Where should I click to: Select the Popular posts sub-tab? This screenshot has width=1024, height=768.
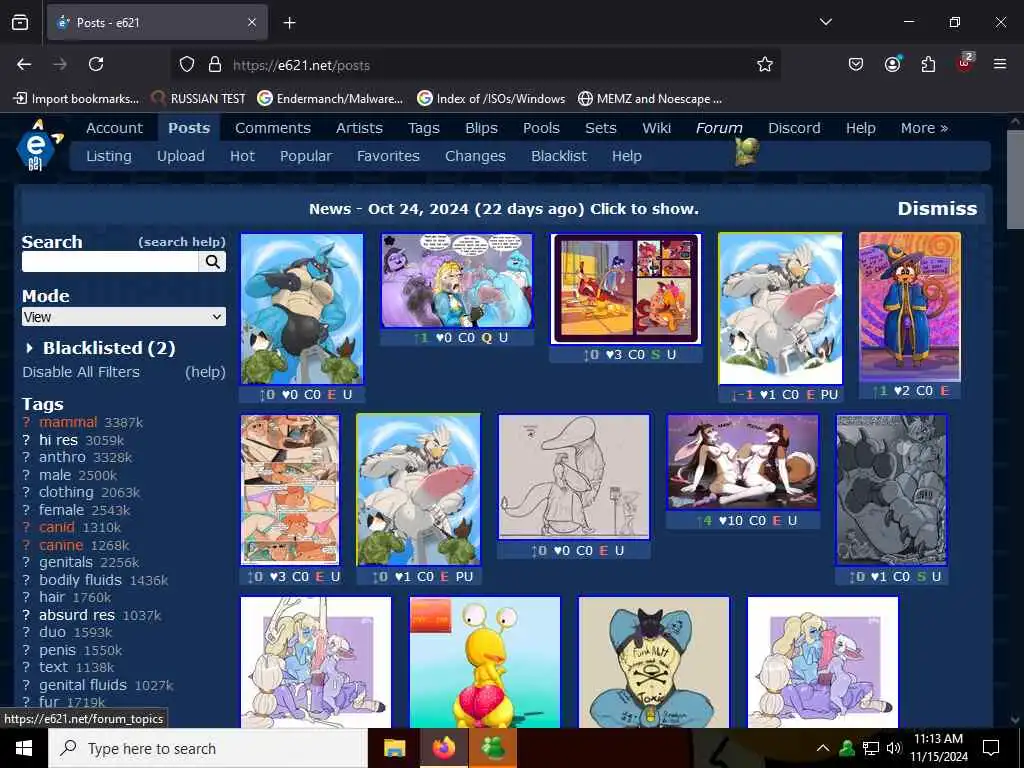coord(306,156)
